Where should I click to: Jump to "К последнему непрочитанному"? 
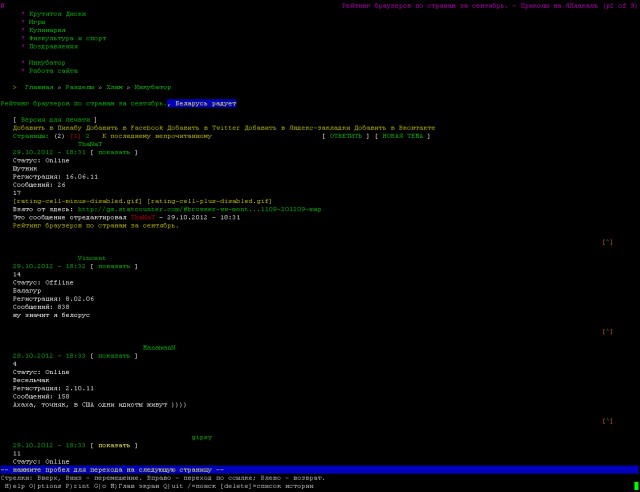coord(164,136)
